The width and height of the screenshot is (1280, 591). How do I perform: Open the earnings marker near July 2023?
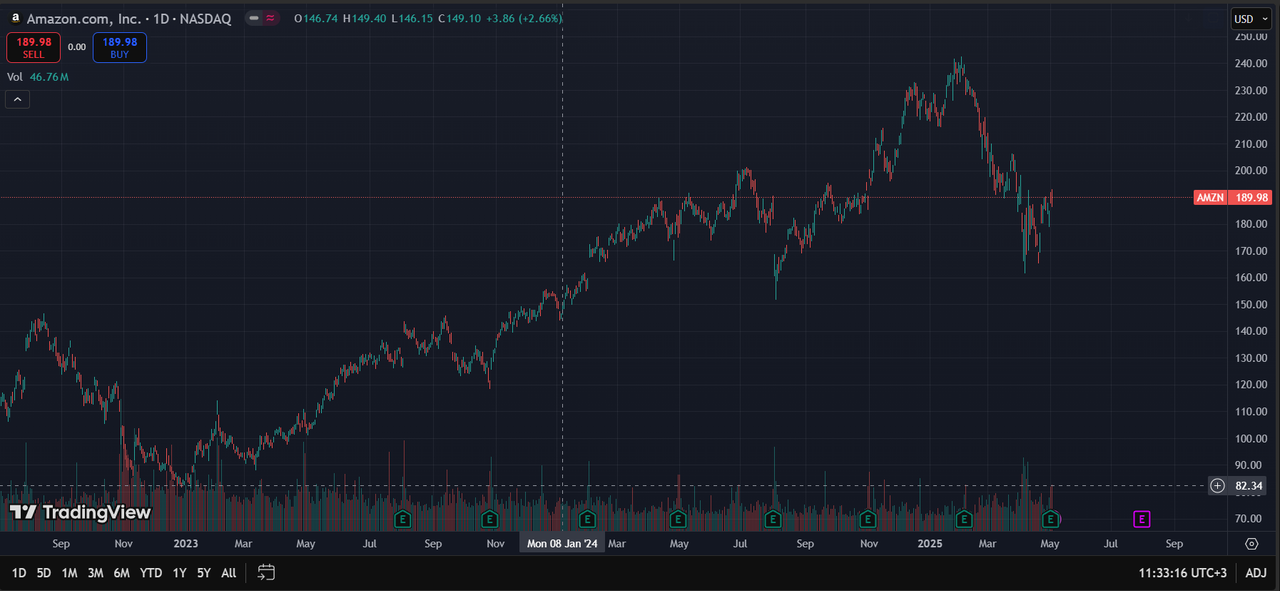point(402,519)
